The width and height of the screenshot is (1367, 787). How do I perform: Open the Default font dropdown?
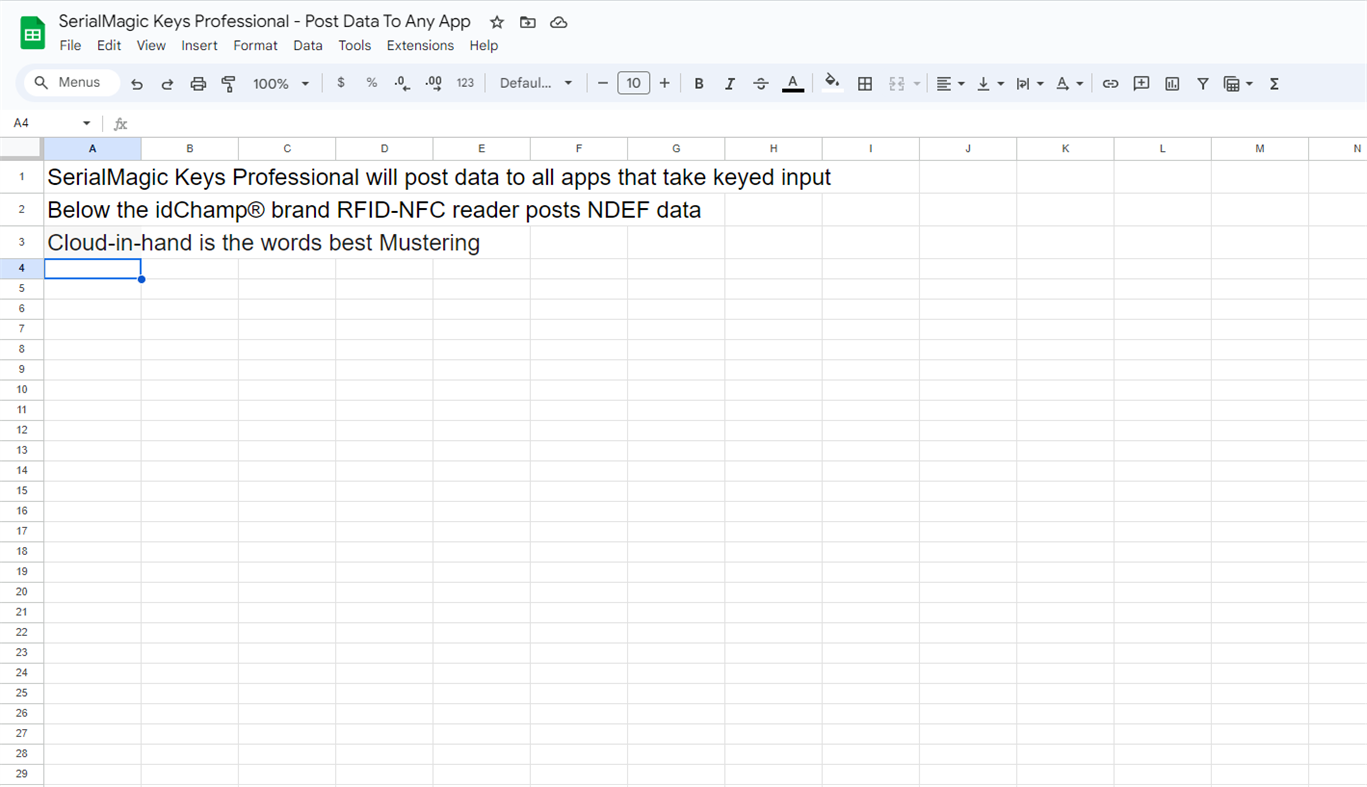tap(536, 83)
